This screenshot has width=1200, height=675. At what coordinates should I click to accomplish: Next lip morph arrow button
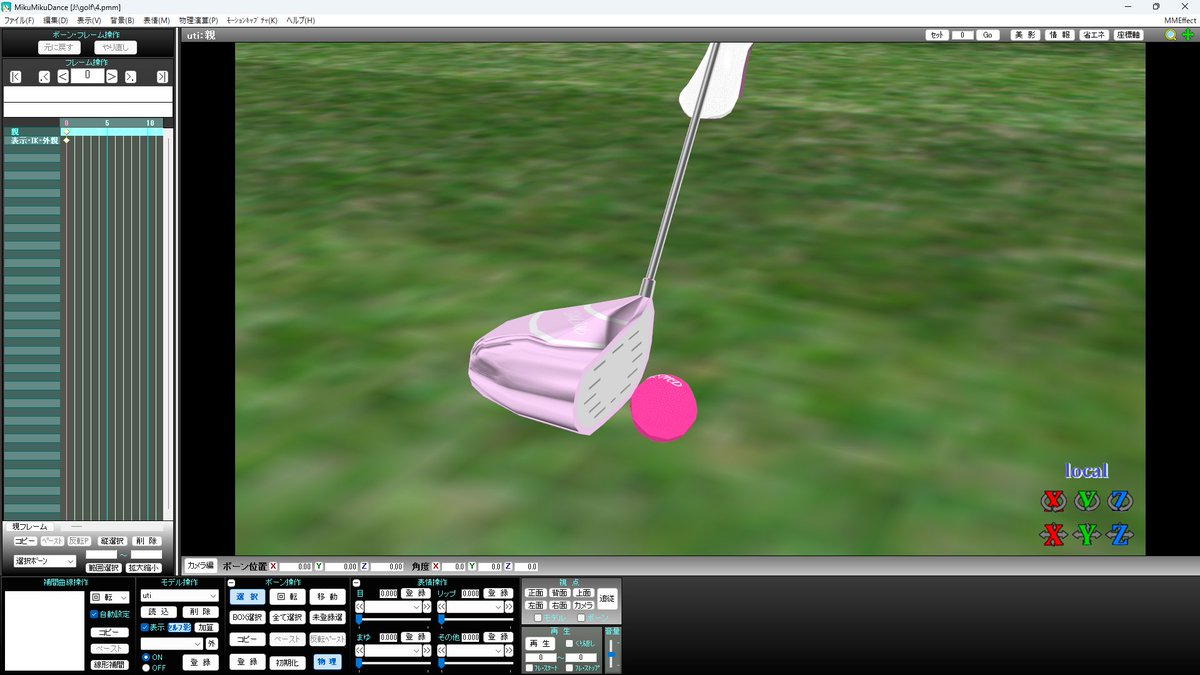click(509, 607)
